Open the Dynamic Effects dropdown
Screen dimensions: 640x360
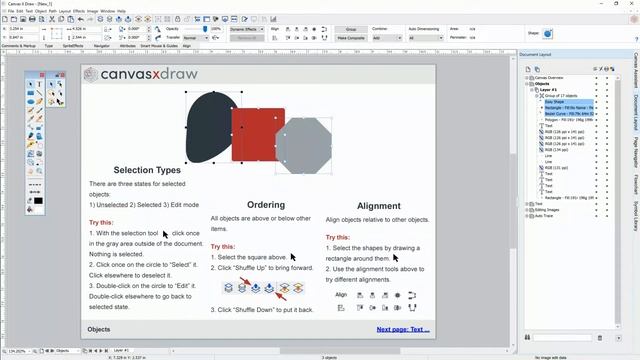pyautogui.click(x=247, y=29)
